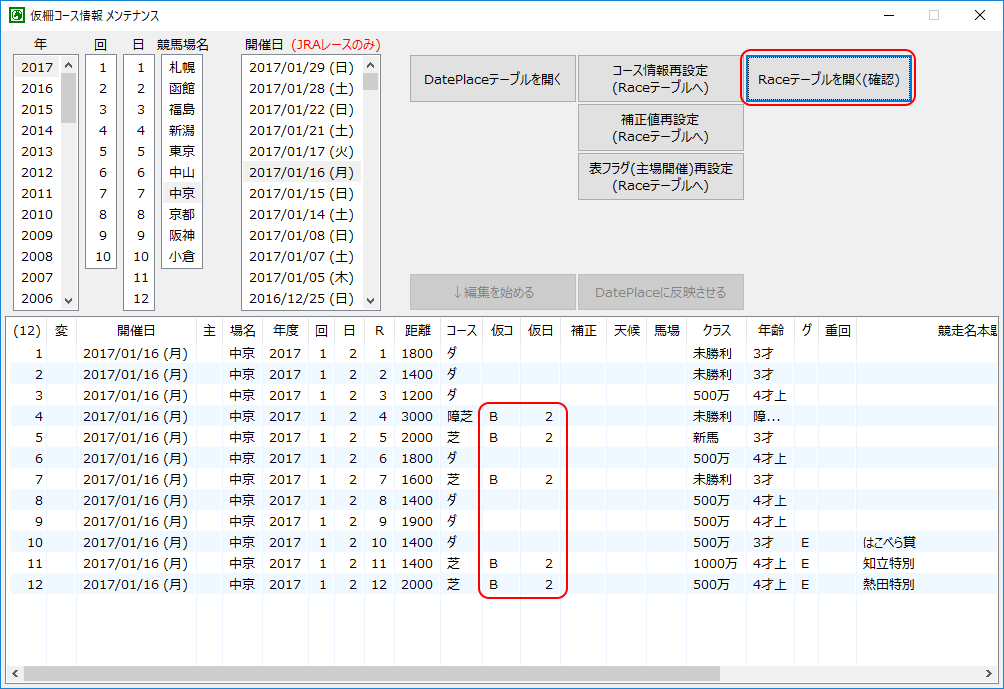Click table horizontal scrollbar left arrow
This screenshot has width=1004, height=689.
(15, 673)
